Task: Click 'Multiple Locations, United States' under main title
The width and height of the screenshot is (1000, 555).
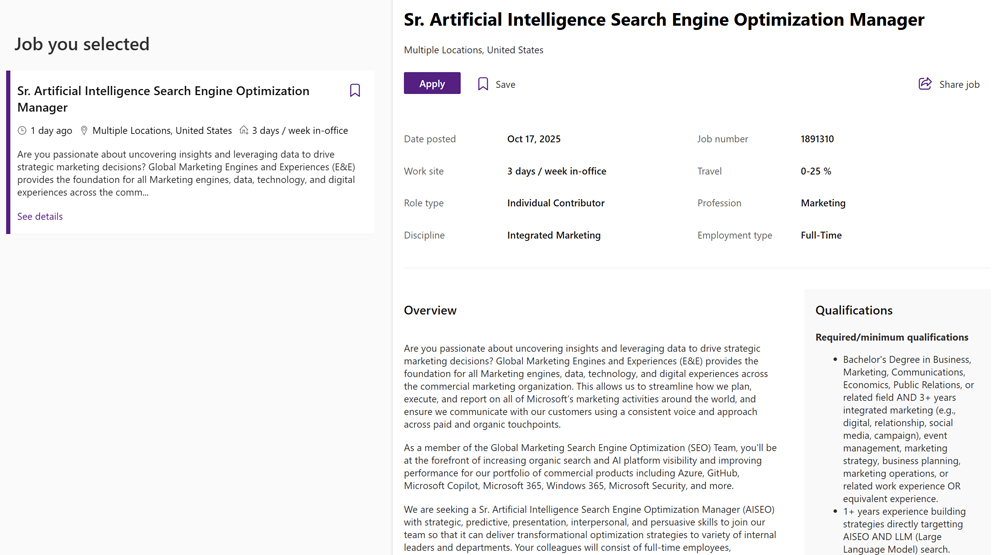Action: pos(474,50)
